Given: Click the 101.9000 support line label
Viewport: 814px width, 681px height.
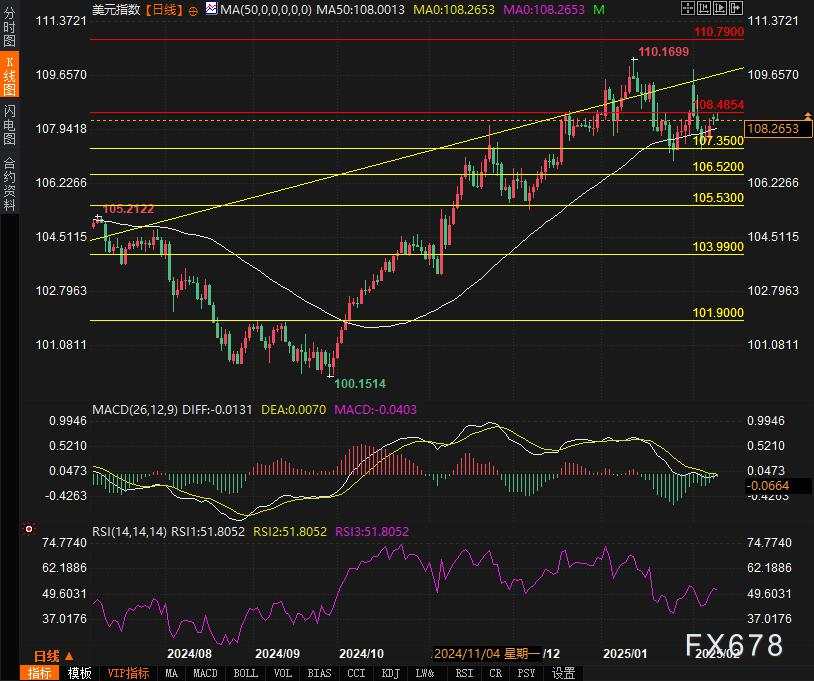Looking at the screenshot, I should [718, 312].
